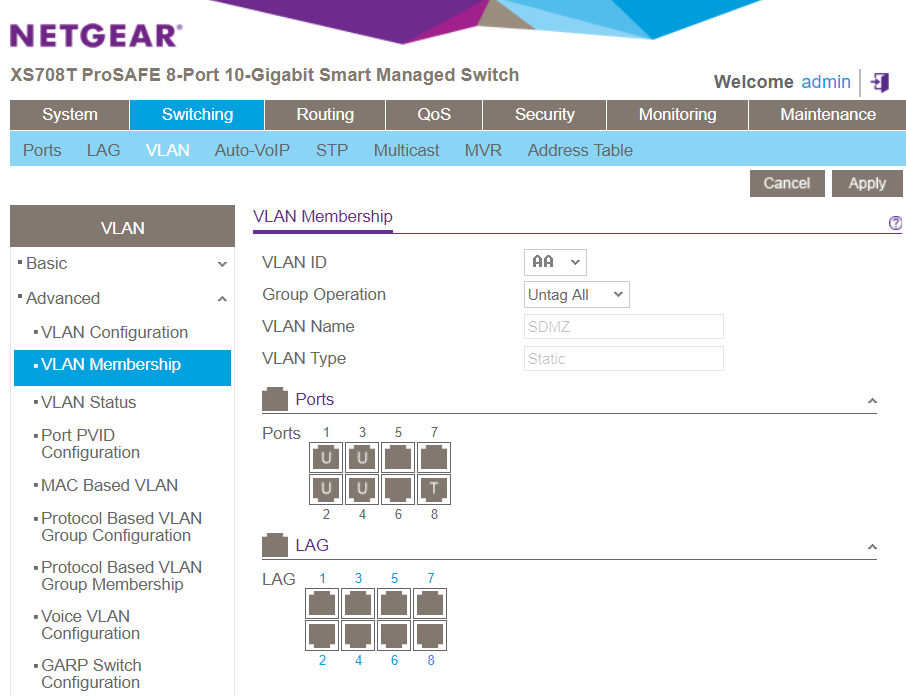
Task: Click the admin user link
Action: point(826,82)
